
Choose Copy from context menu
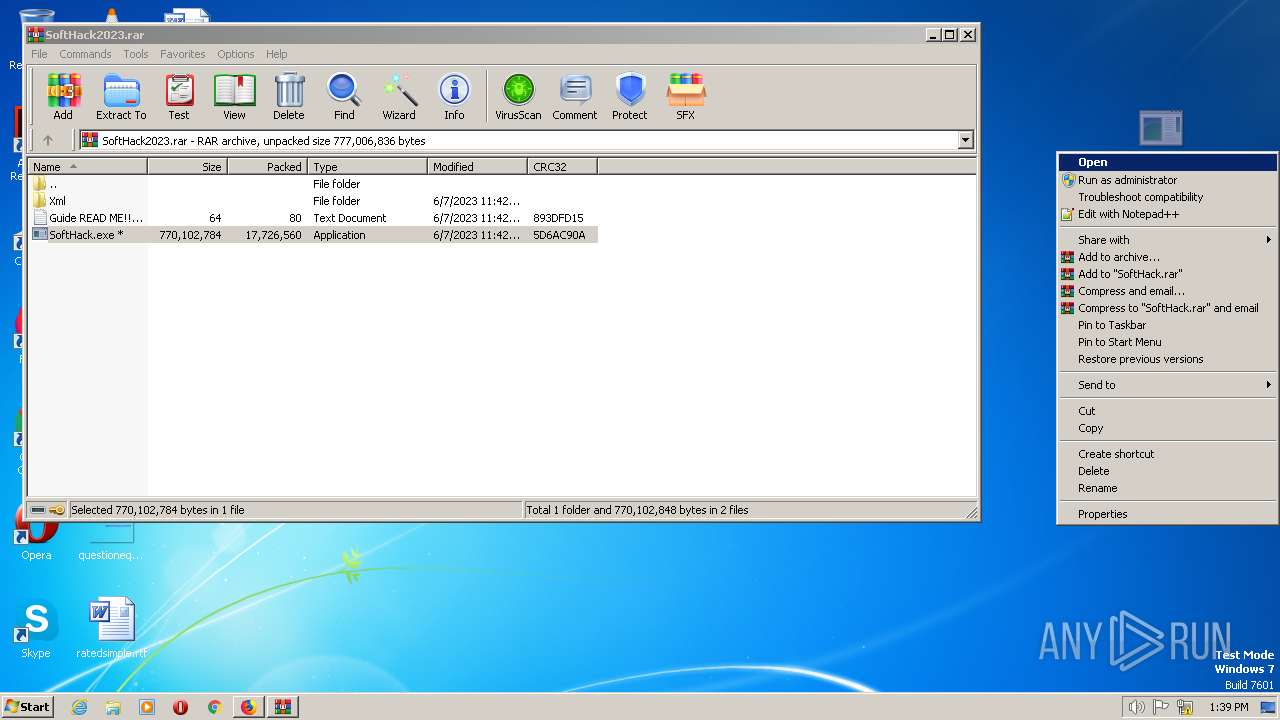point(1167,428)
